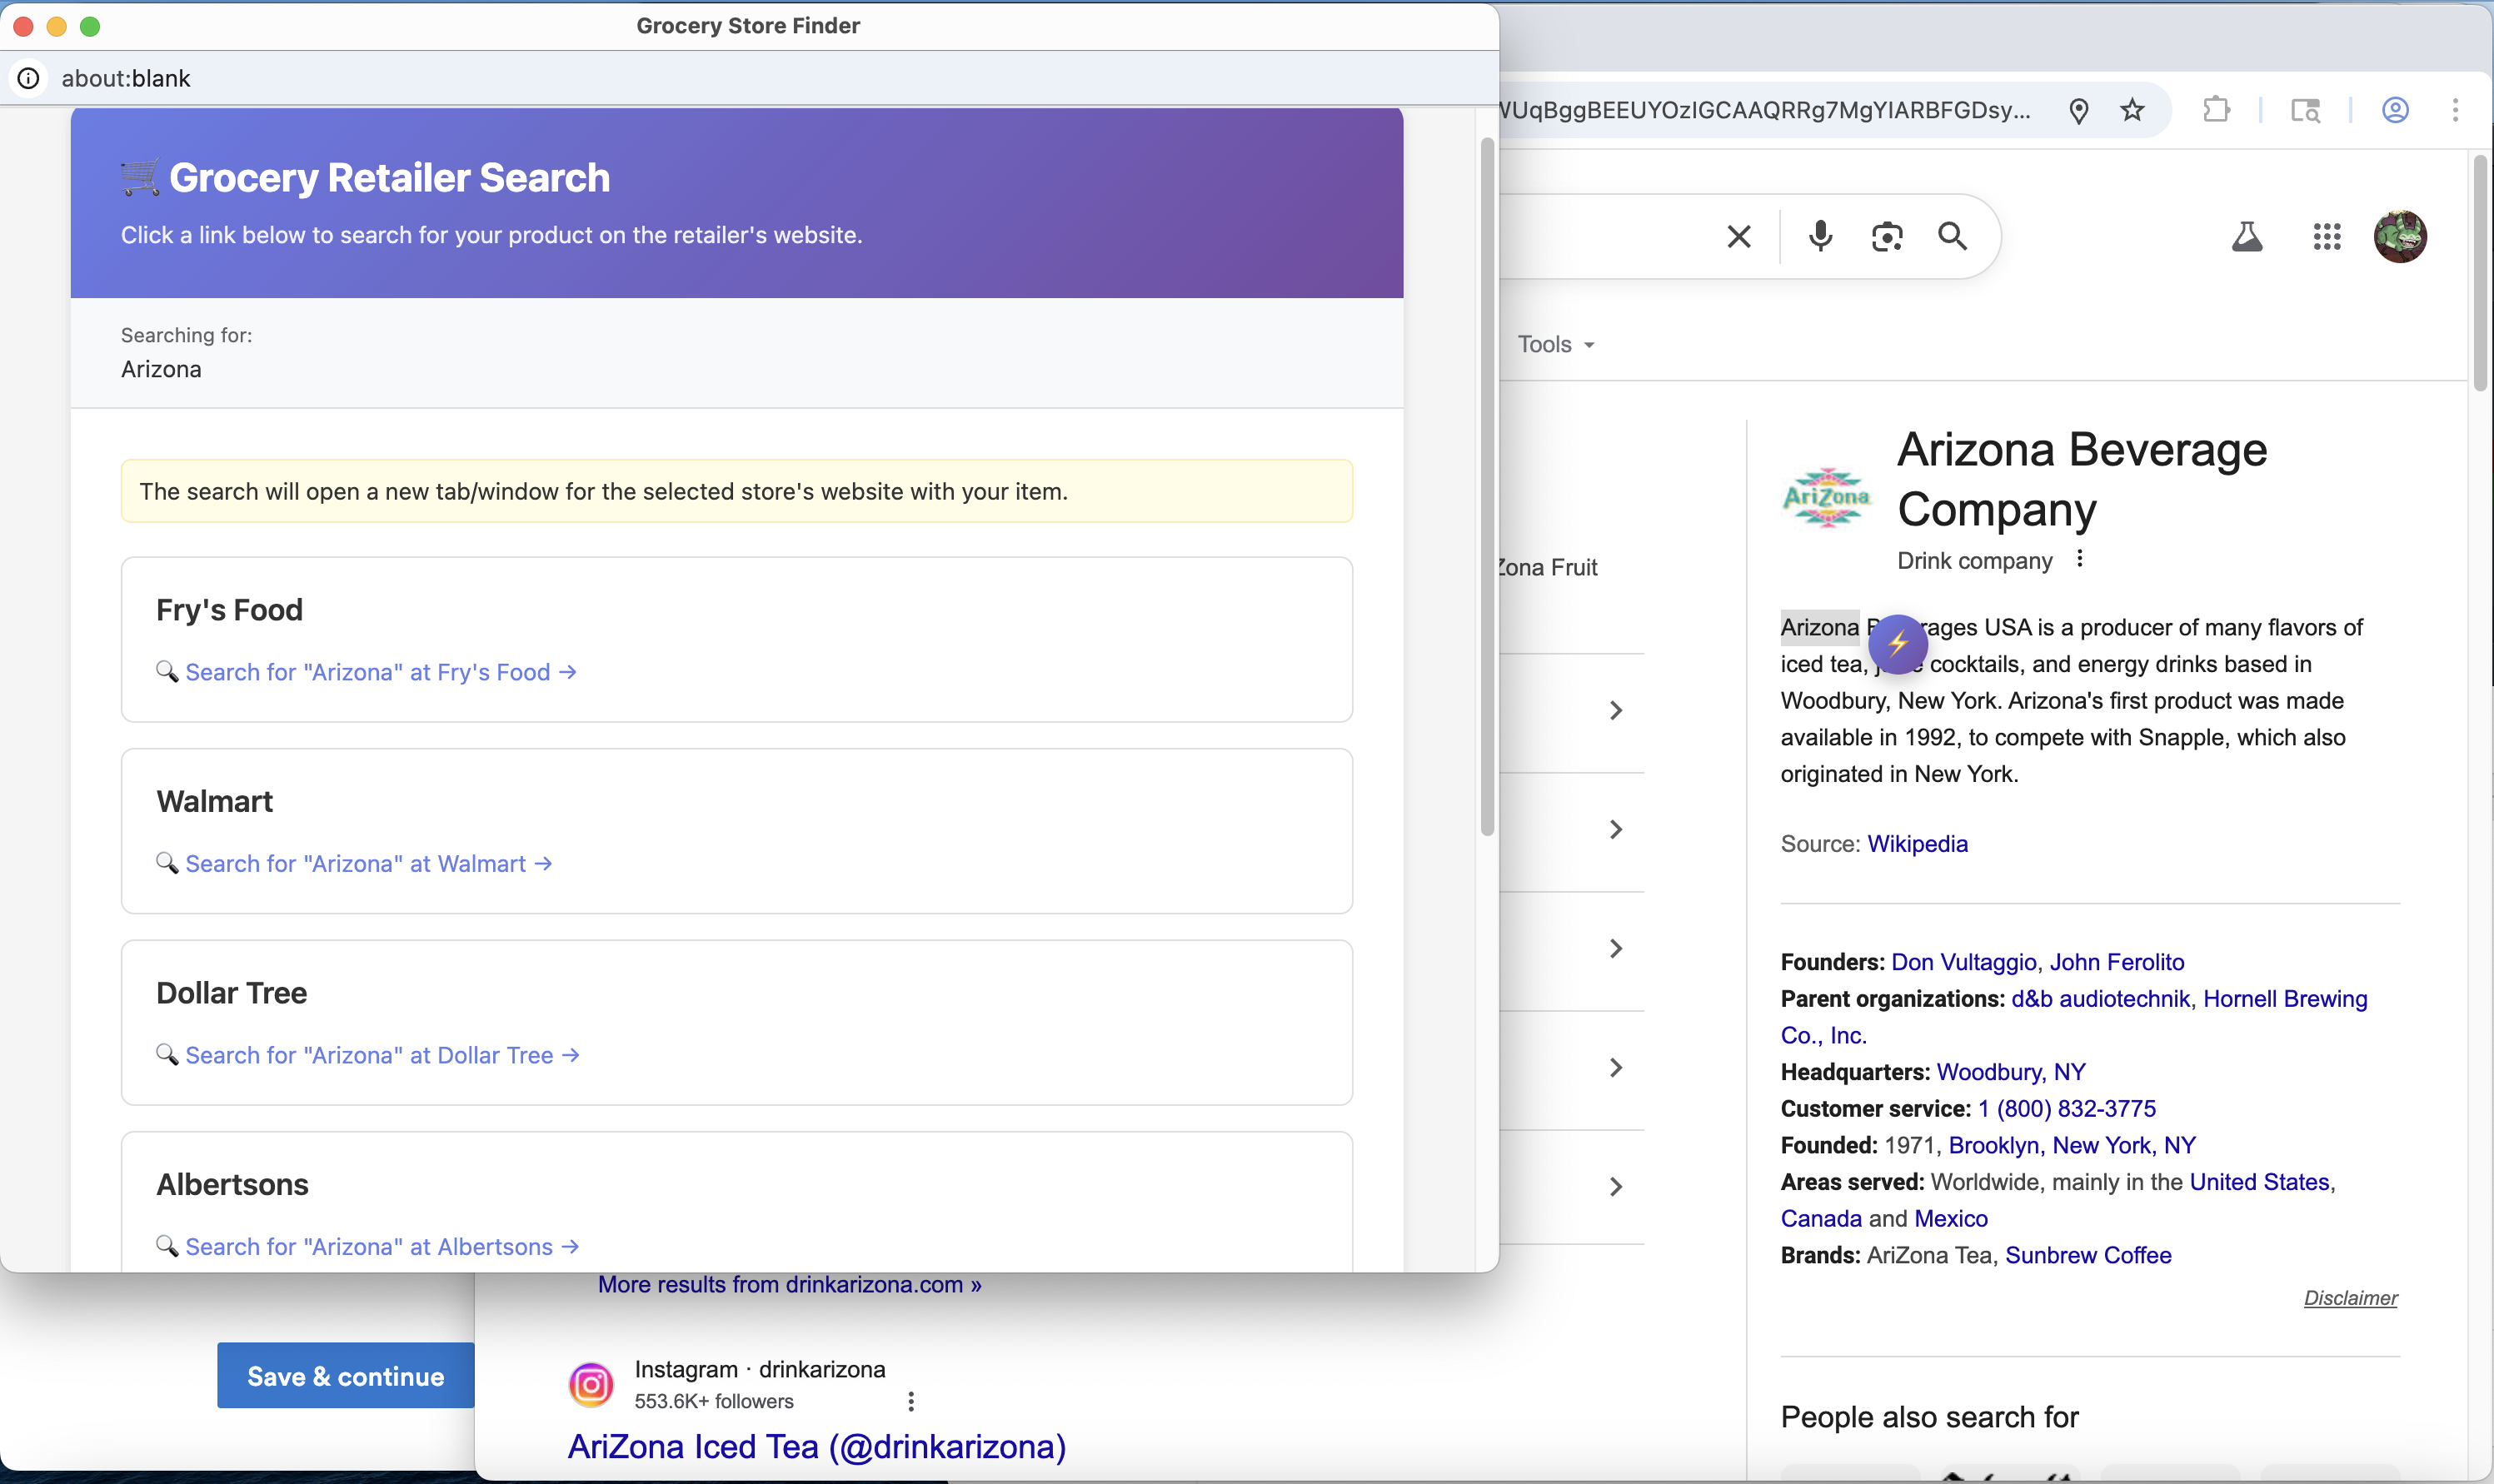This screenshot has height=1484, width=2494.
Task: Open the Extensions puzzle icon
Action: click(2216, 110)
